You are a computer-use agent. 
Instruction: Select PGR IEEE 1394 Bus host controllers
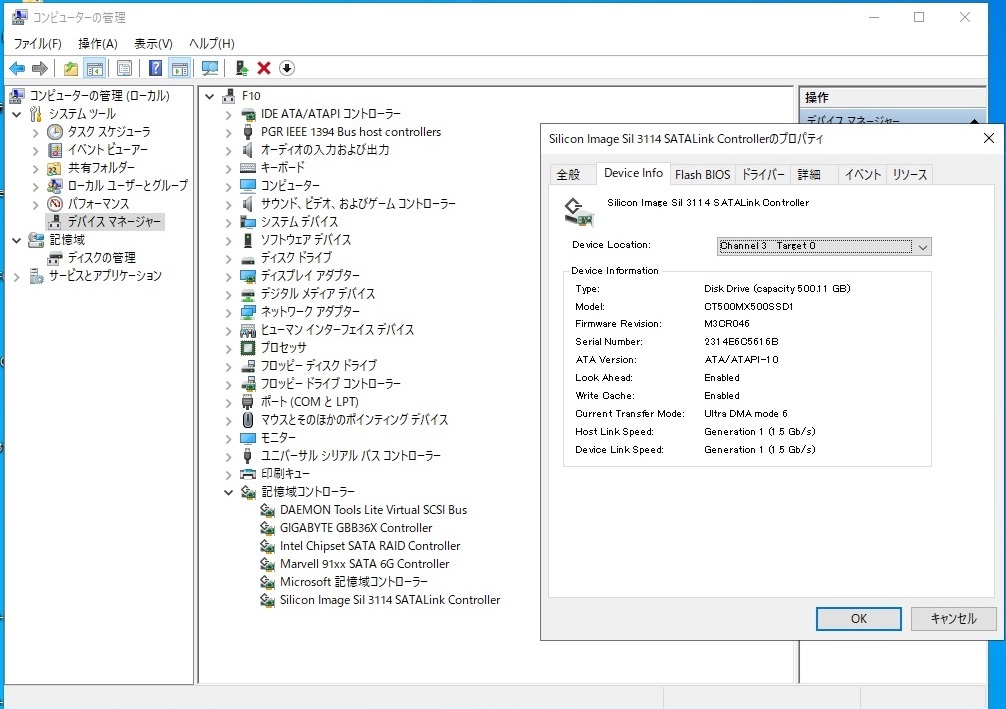(x=350, y=132)
